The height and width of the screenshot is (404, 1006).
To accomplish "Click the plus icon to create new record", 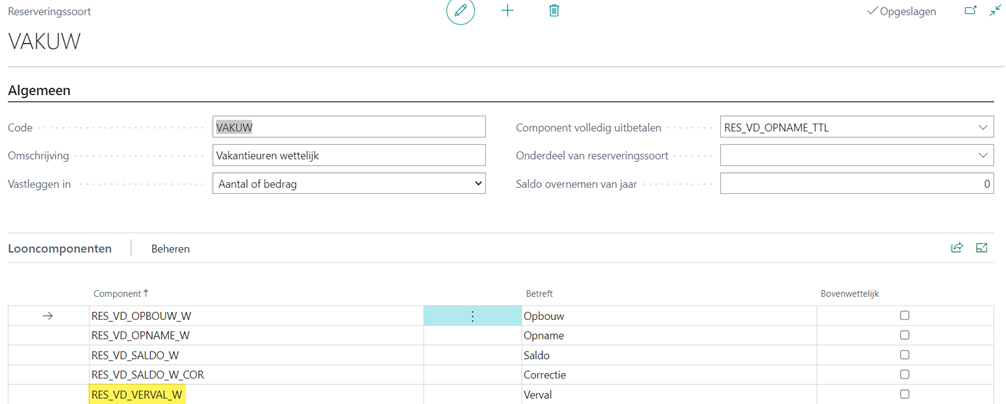I will (x=507, y=11).
